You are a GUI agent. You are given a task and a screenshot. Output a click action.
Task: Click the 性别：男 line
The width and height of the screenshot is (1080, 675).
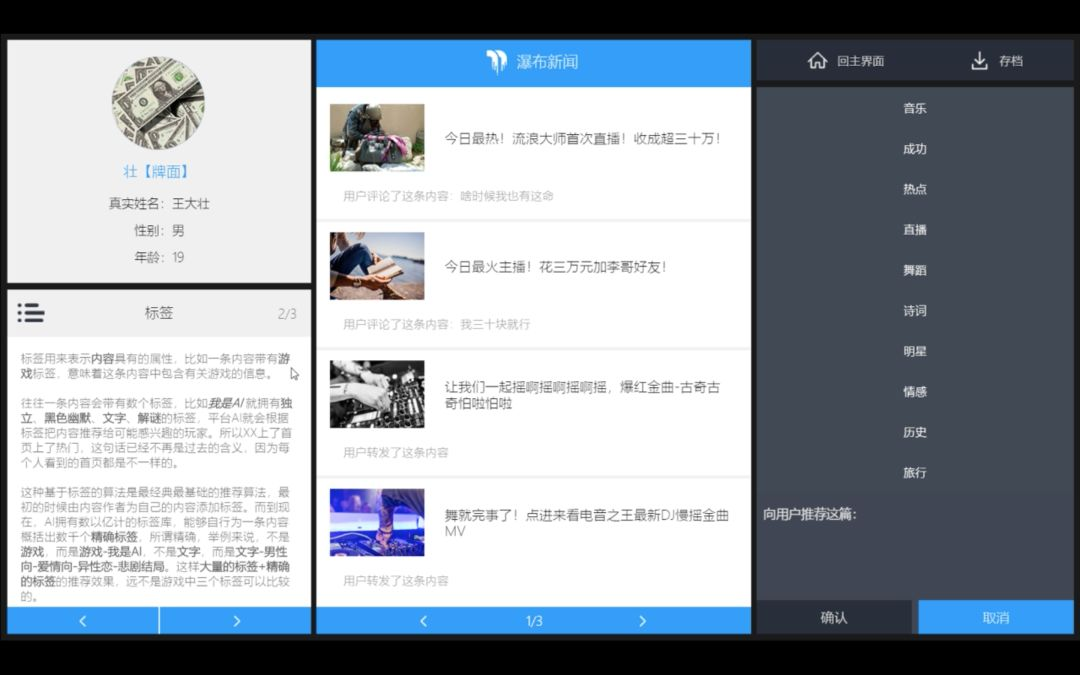point(159,230)
